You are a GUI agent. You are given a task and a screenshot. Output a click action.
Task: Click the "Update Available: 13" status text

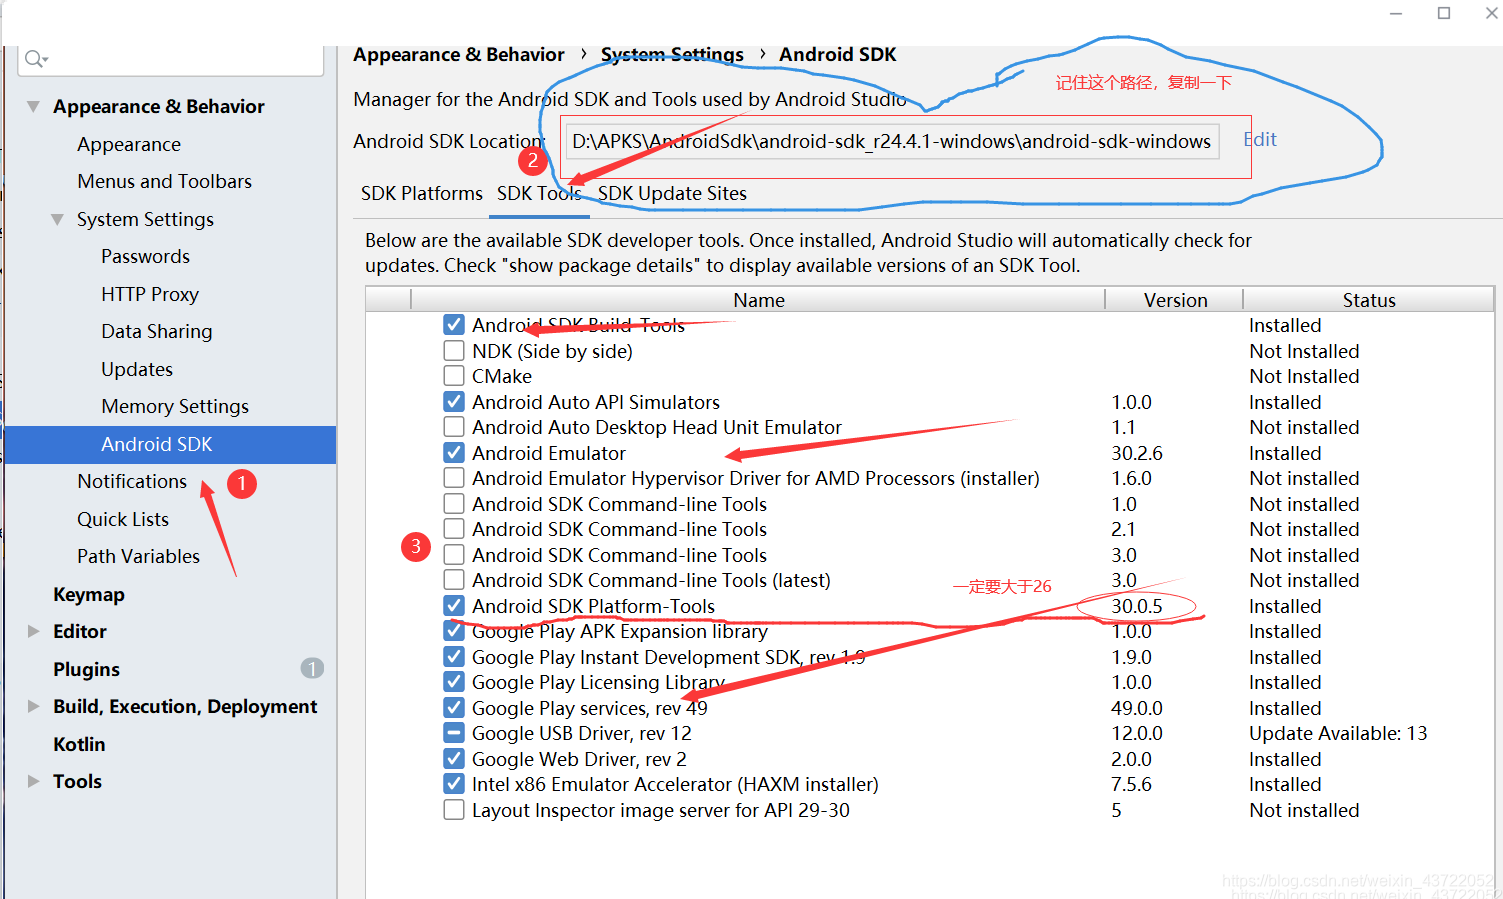tap(1338, 733)
